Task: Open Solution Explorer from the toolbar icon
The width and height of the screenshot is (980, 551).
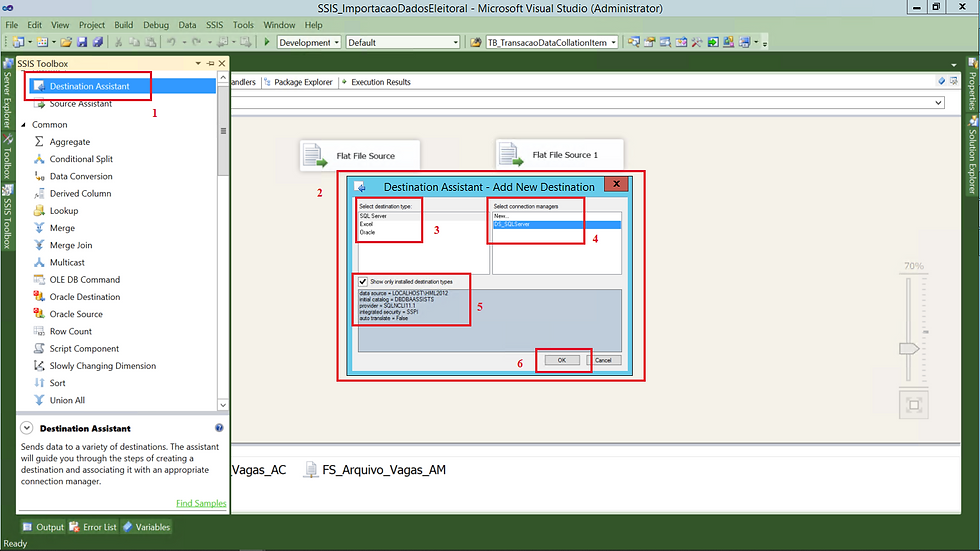Action: coord(634,42)
